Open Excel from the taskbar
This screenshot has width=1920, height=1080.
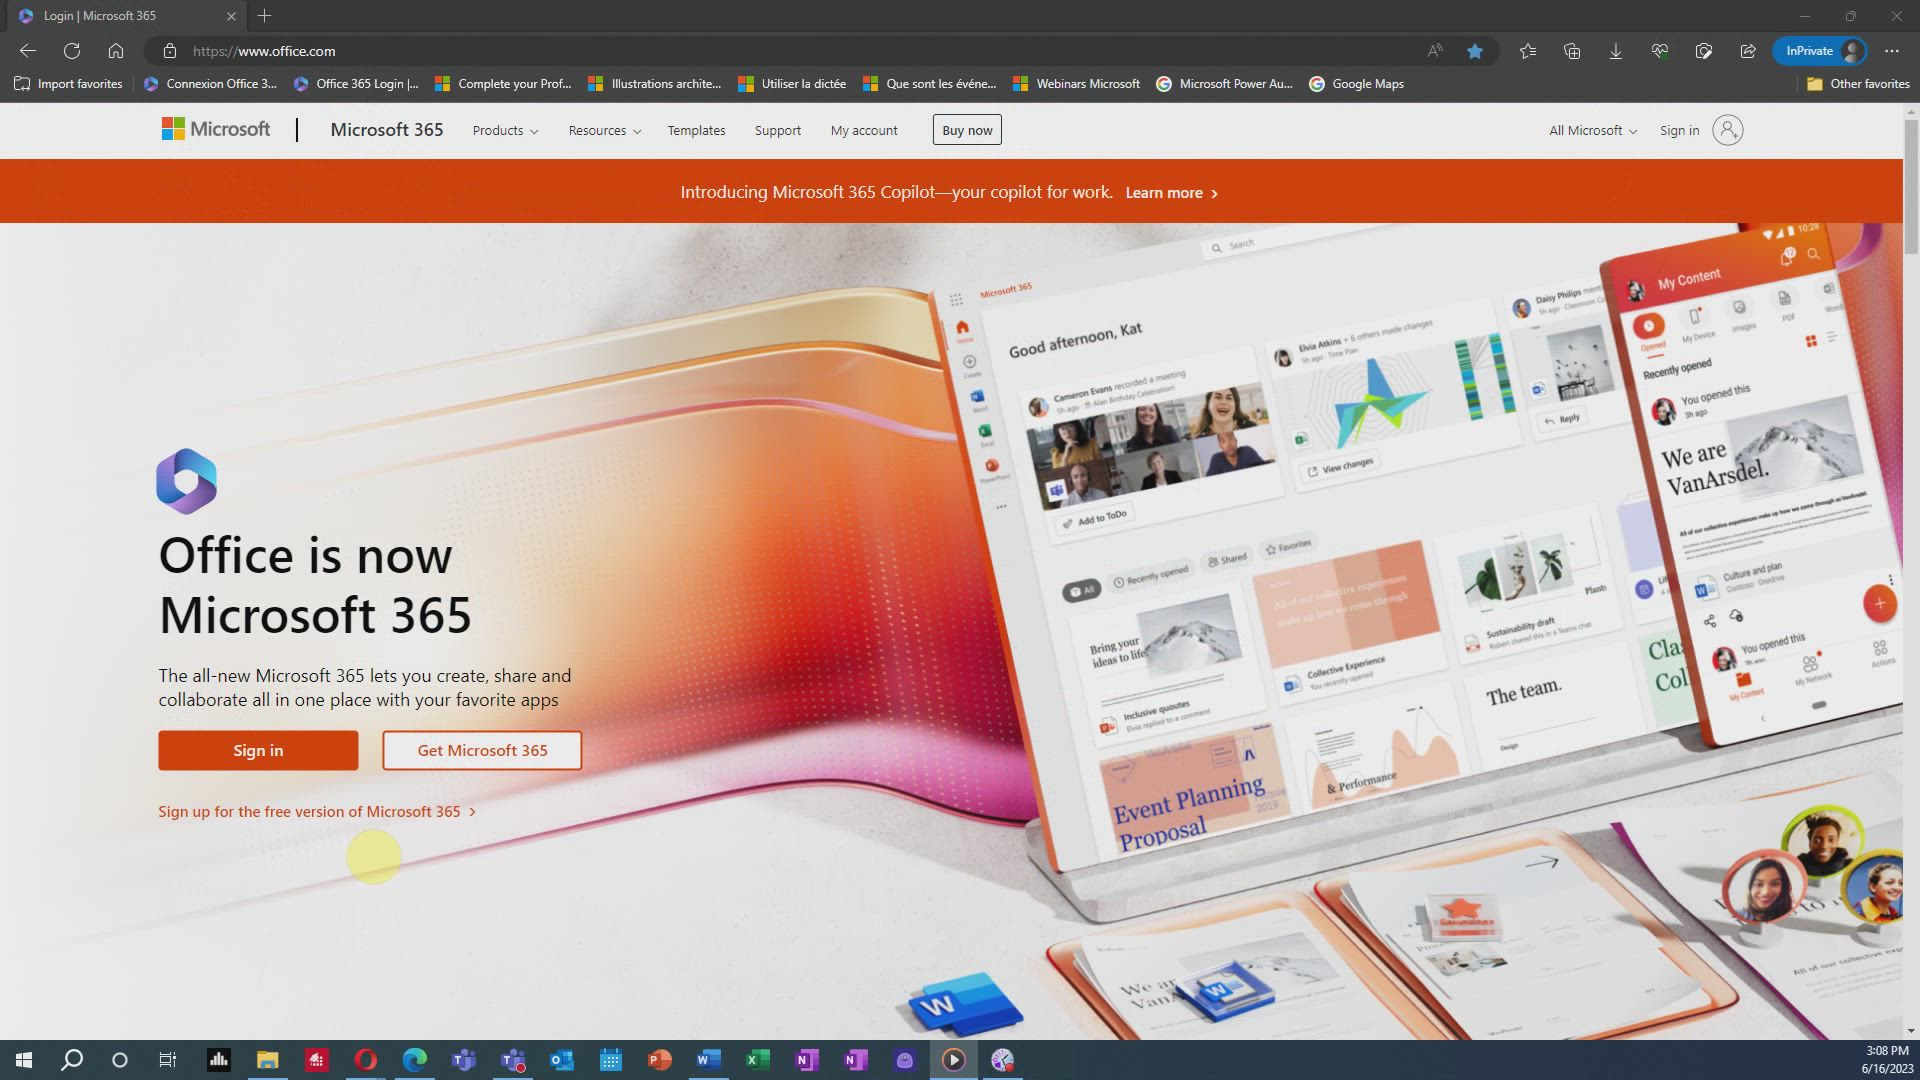click(x=757, y=1060)
